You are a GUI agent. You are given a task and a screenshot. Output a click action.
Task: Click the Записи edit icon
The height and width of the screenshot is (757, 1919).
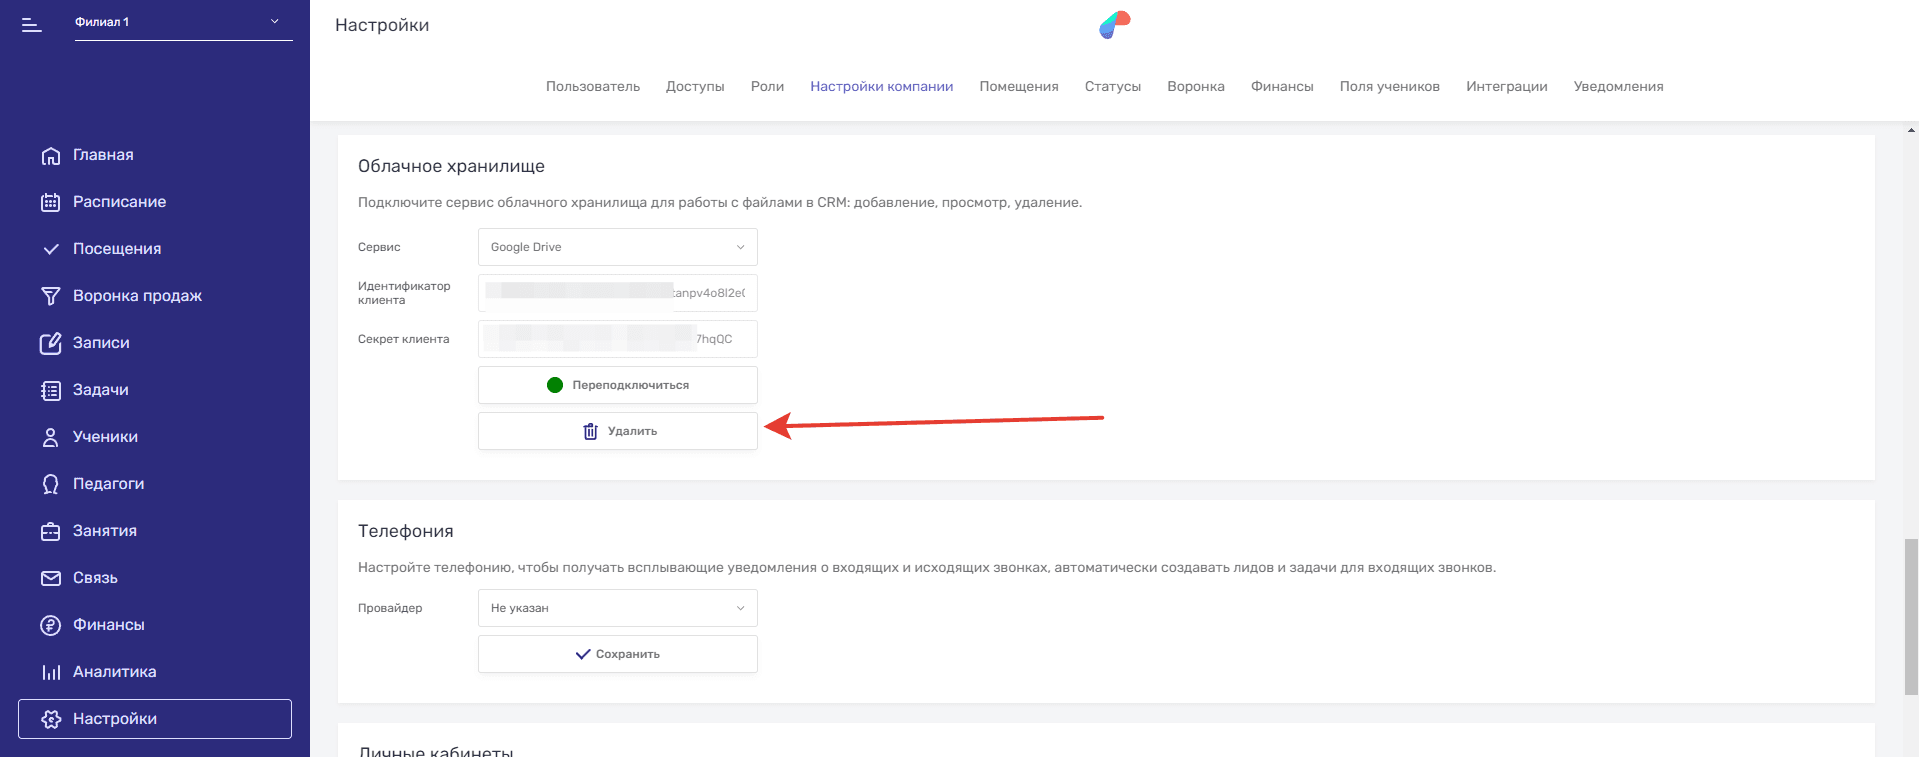(x=51, y=344)
